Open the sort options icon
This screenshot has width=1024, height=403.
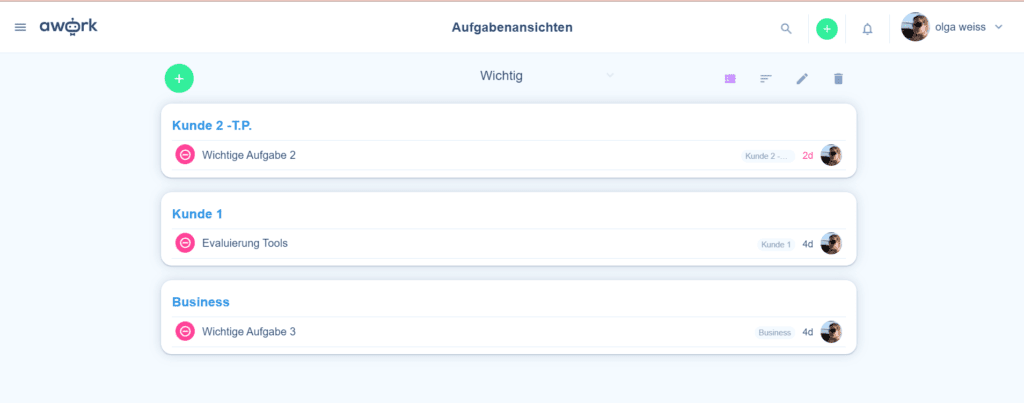766,78
